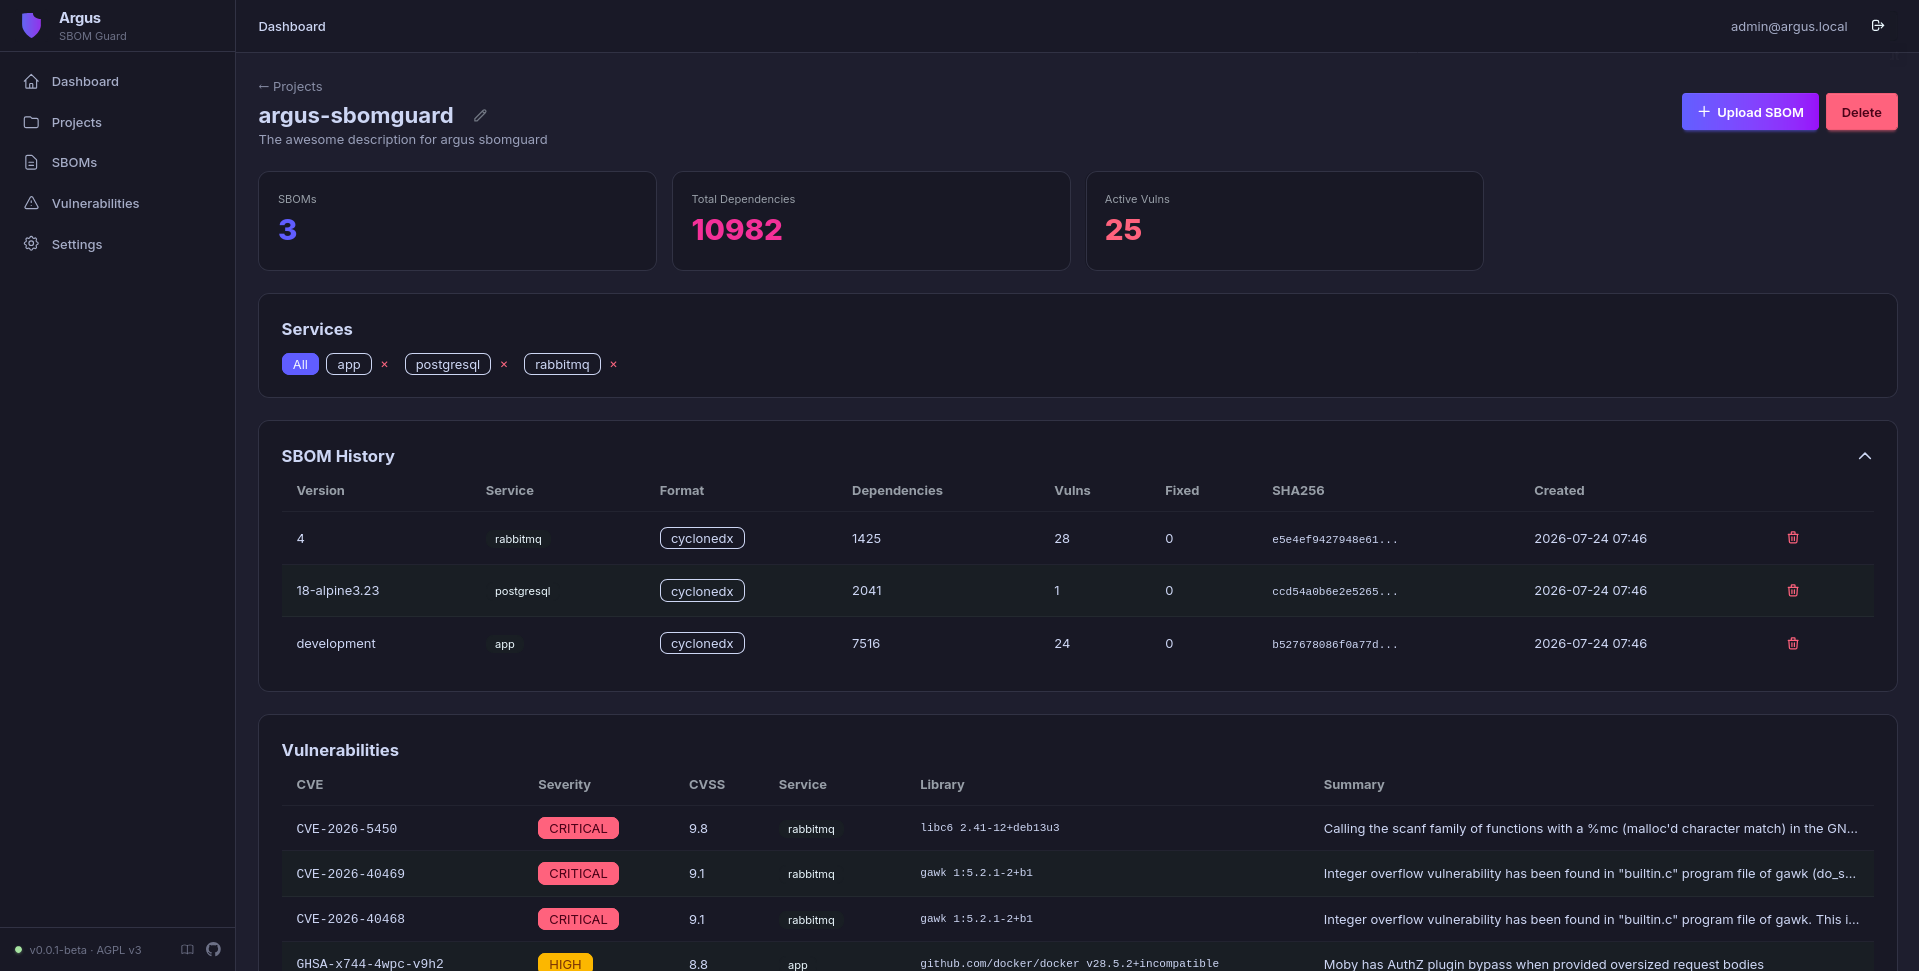Viewport: 1920px width, 972px height.
Task: Select the All services filter
Action: [300, 365]
